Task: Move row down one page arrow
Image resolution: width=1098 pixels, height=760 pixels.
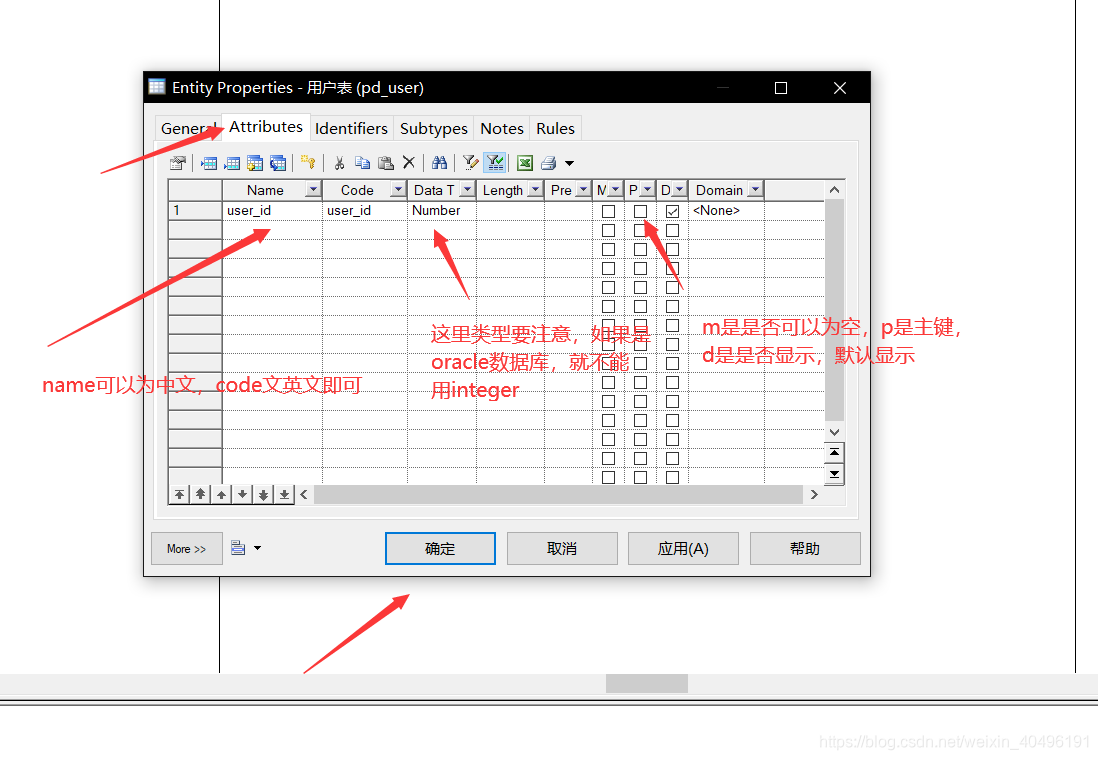Action: point(263,495)
